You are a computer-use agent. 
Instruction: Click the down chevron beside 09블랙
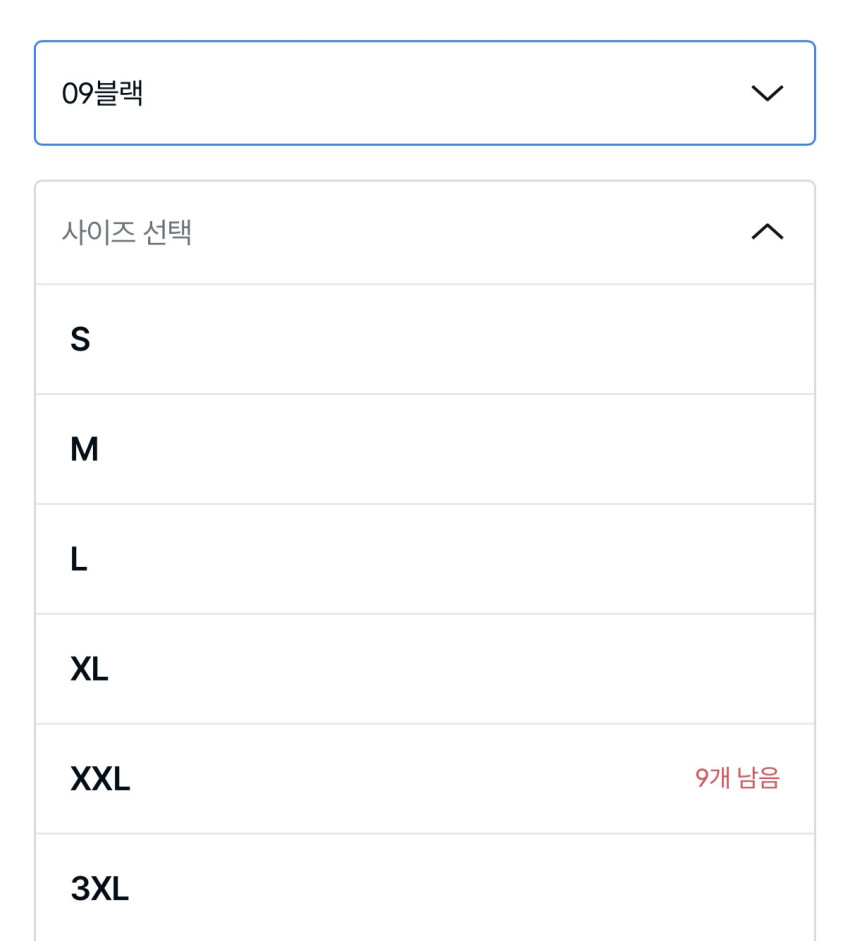click(x=767, y=93)
